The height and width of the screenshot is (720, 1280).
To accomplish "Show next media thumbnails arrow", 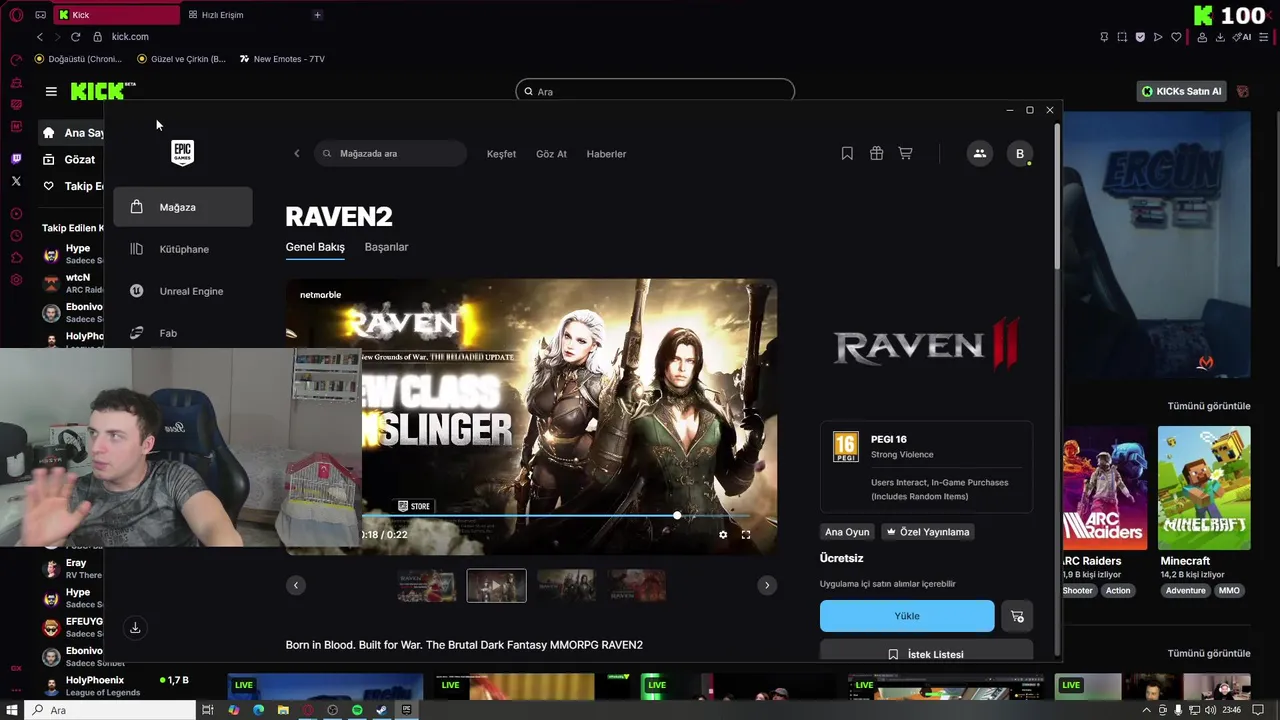I will pyautogui.click(x=767, y=585).
